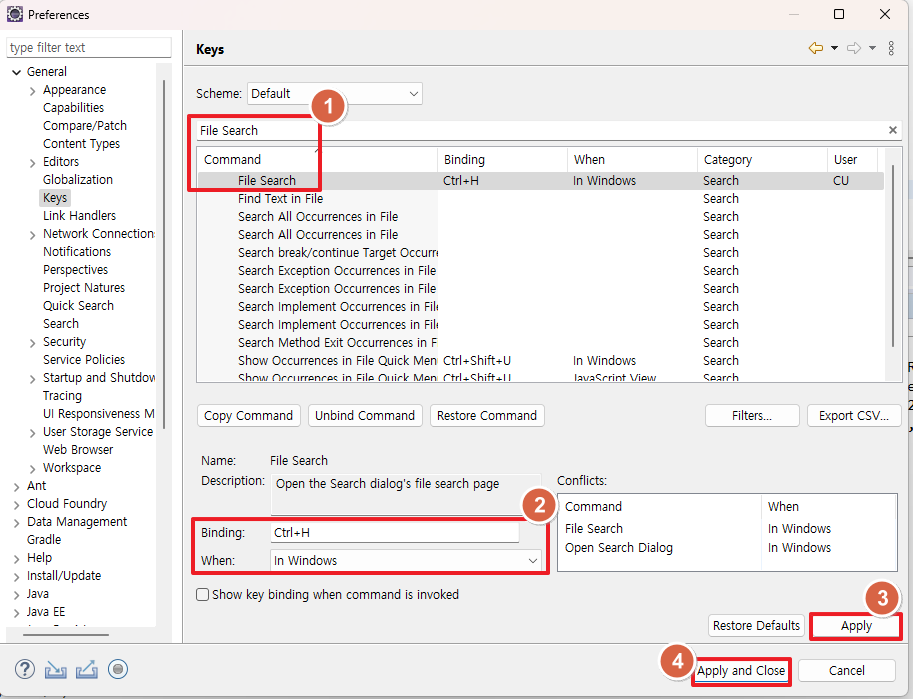This screenshot has width=913, height=699.
Task: Open the view menu (three dots) icon
Action: pyautogui.click(x=893, y=47)
